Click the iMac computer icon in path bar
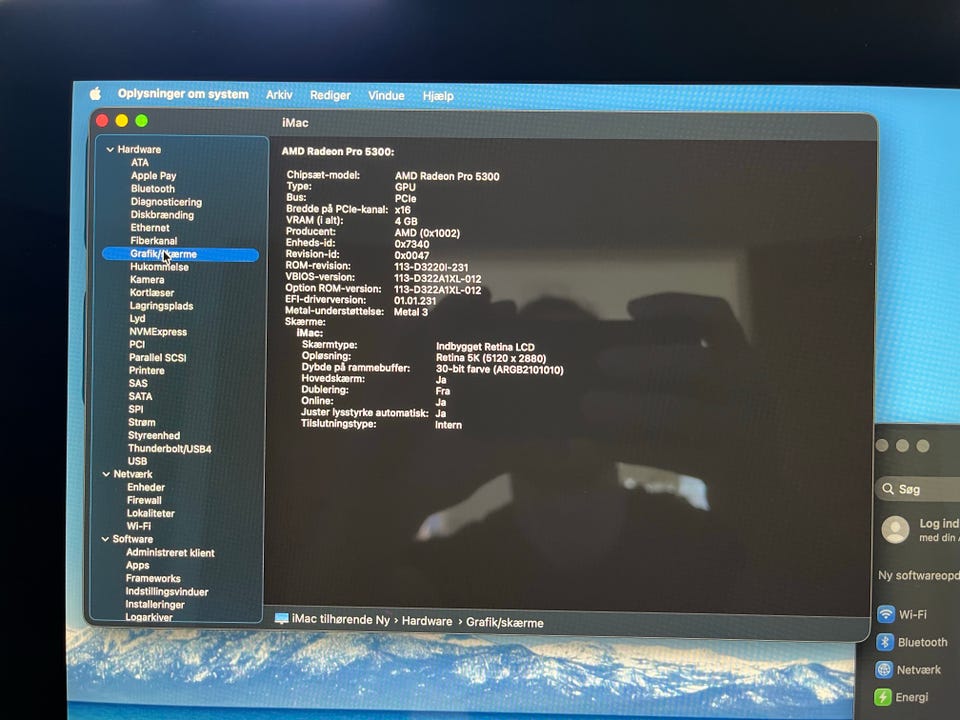 pos(282,618)
